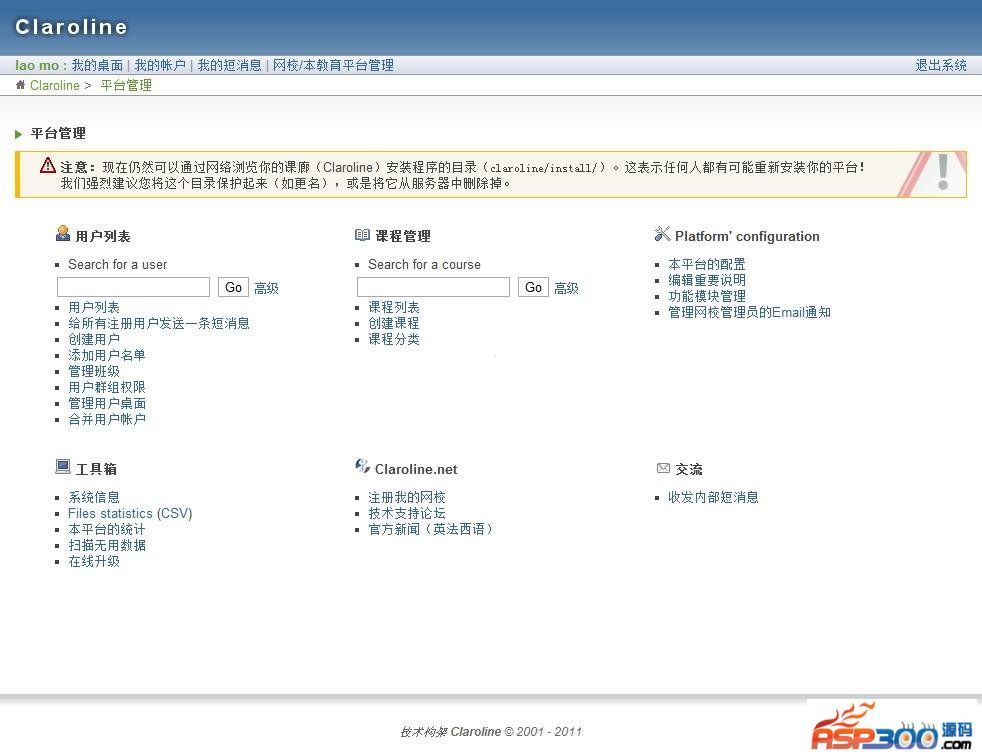The height and width of the screenshot is (754, 982).
Task: Open the 添加用户名单 link
Action: tap(107, 355)
